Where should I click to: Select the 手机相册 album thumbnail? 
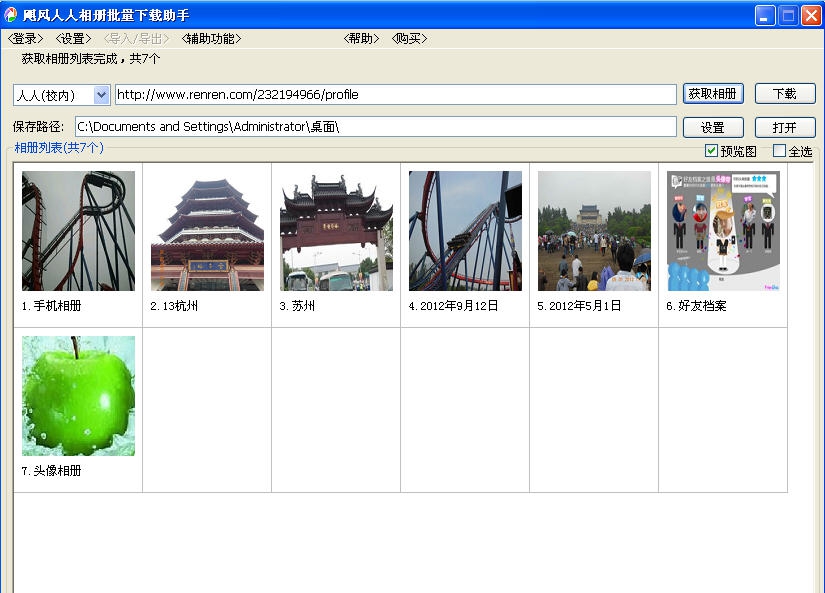coord(78,230)
